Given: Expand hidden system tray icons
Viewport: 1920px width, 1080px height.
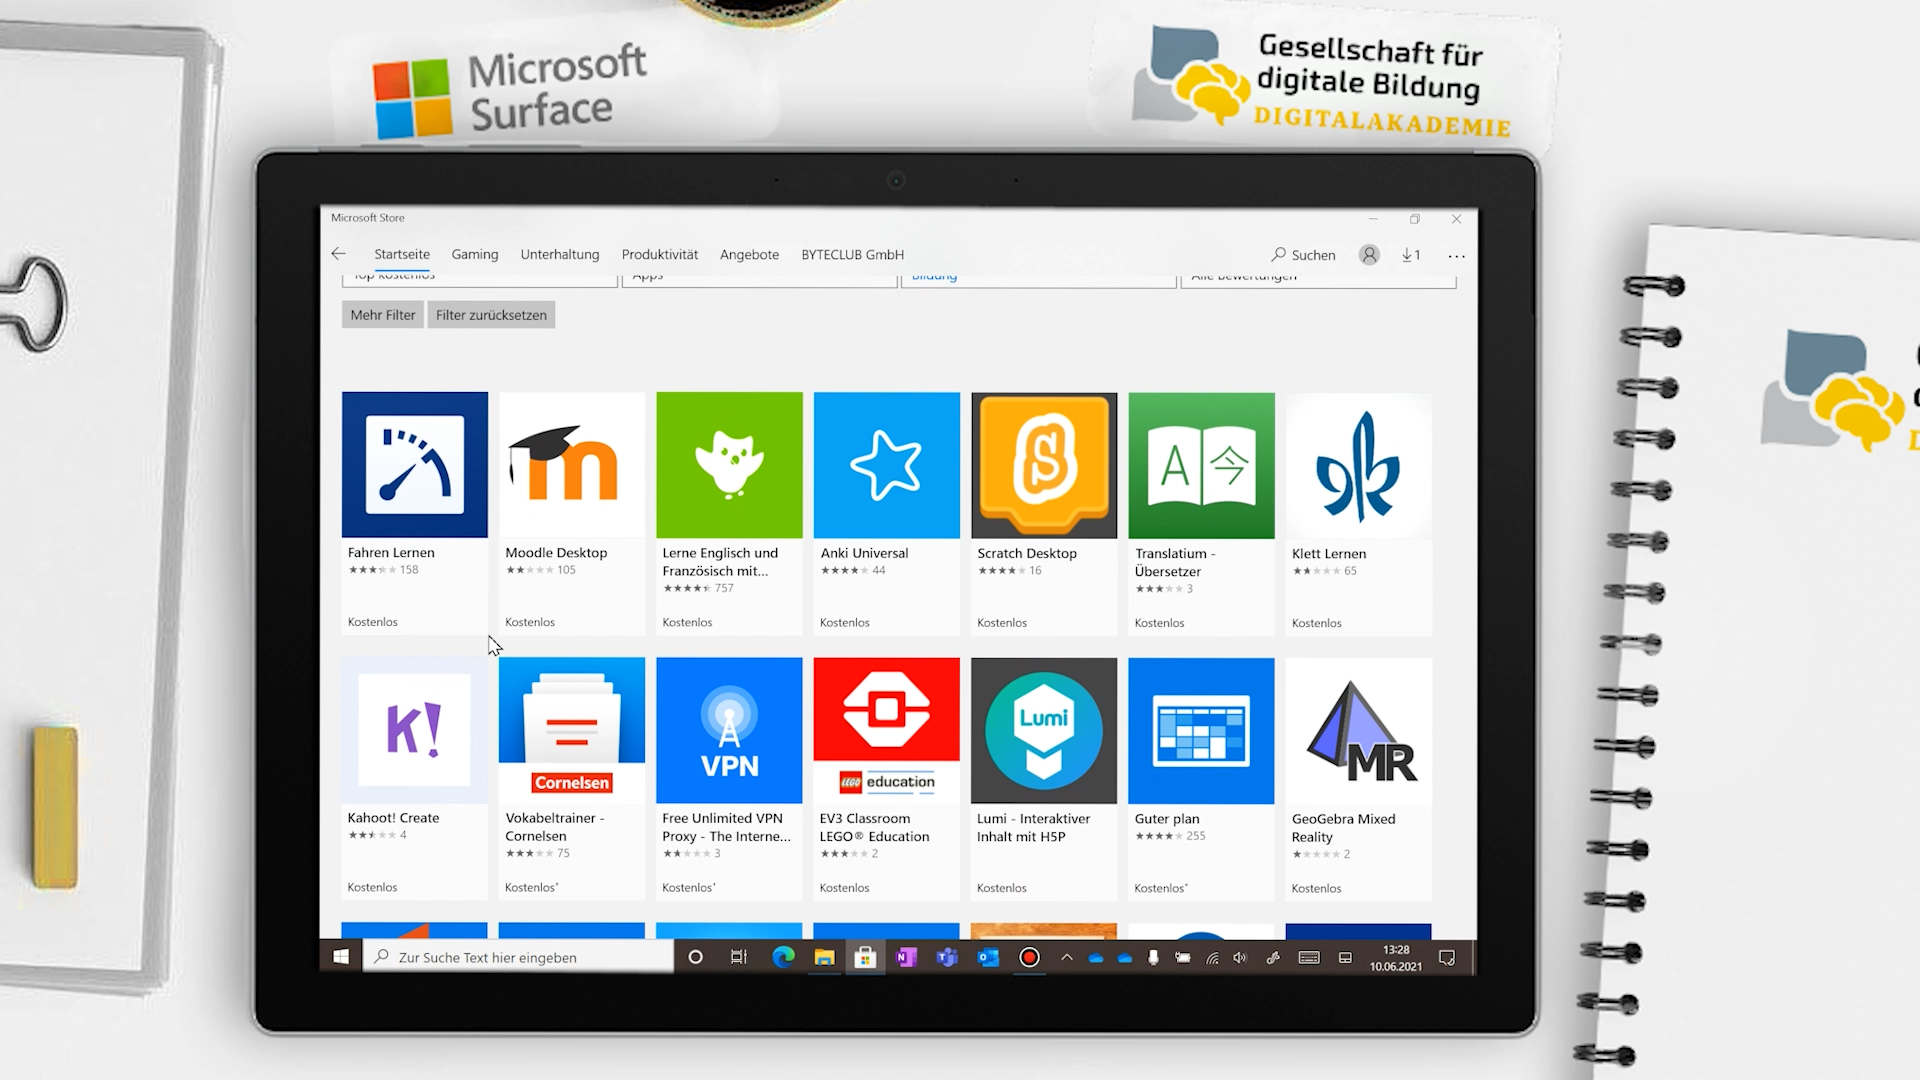Looking at the screenshot, I should point(1067,957).
